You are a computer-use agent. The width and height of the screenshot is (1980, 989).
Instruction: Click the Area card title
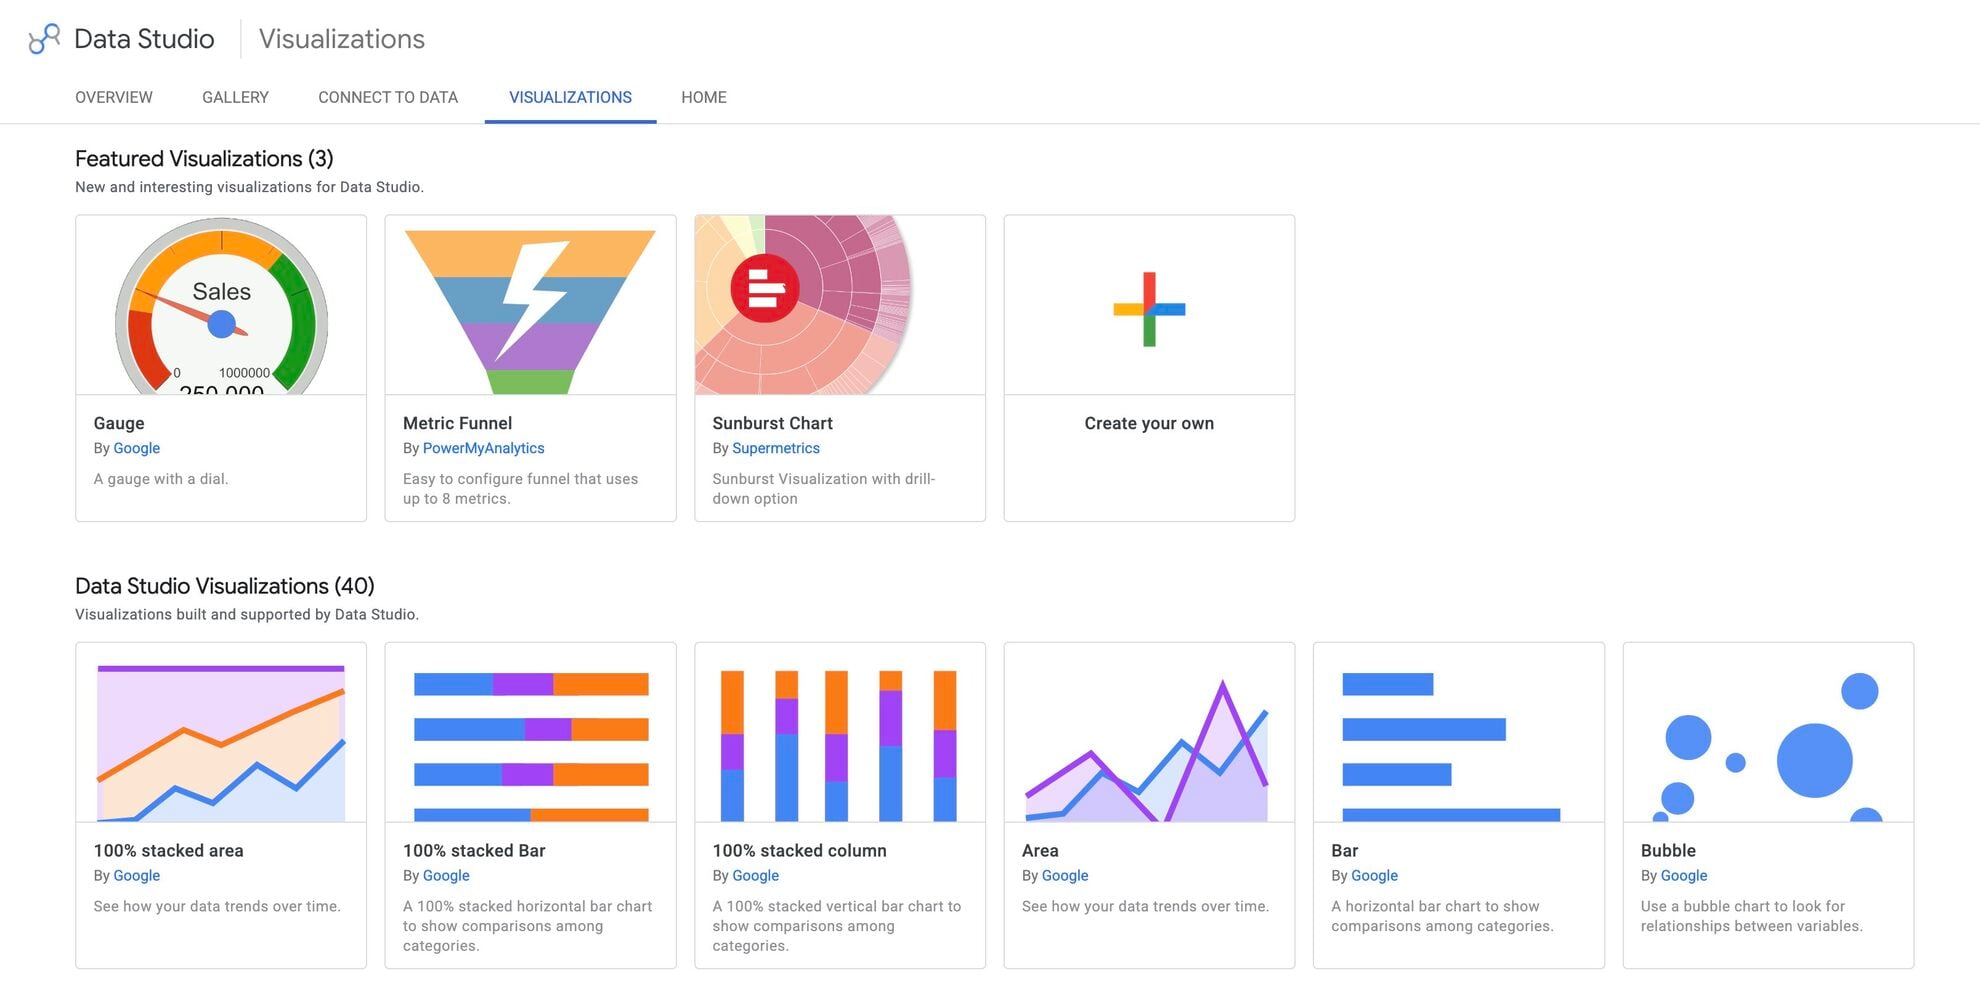coord(1040,850)
